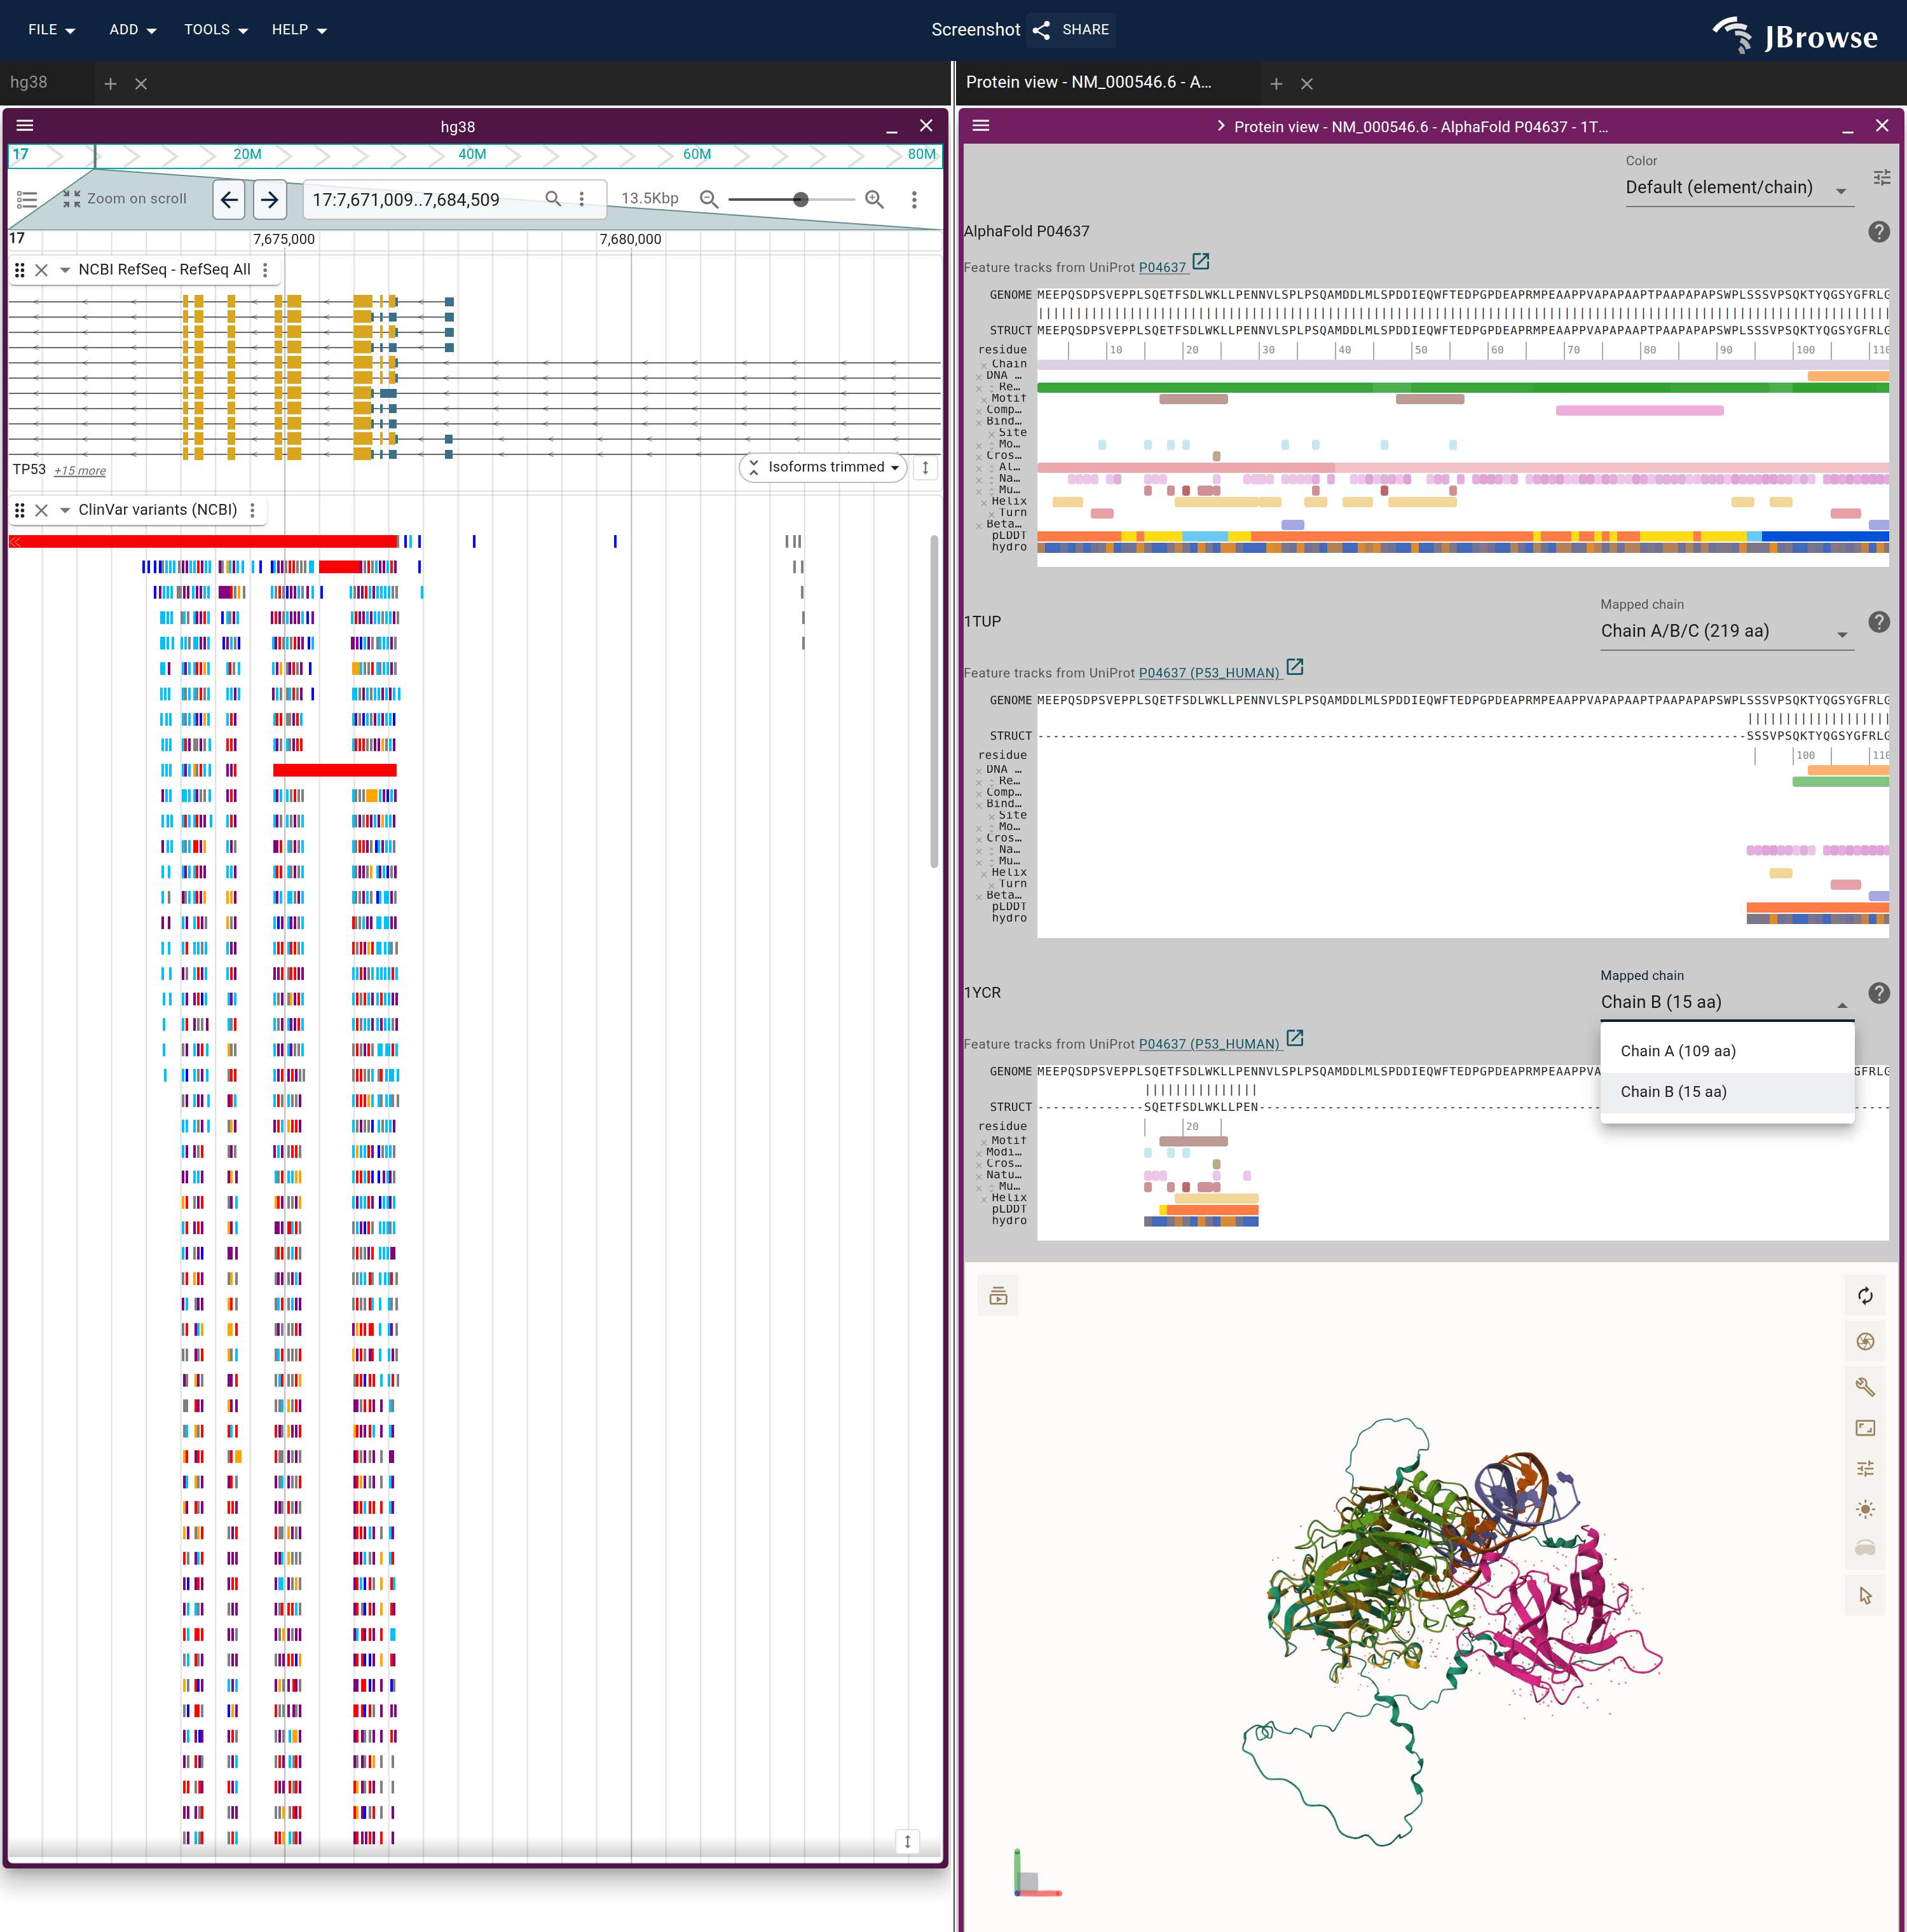Close the NCBI RefSeq track
The width and height of the screenshot is (1907, 1932).
tap(41, 270)
